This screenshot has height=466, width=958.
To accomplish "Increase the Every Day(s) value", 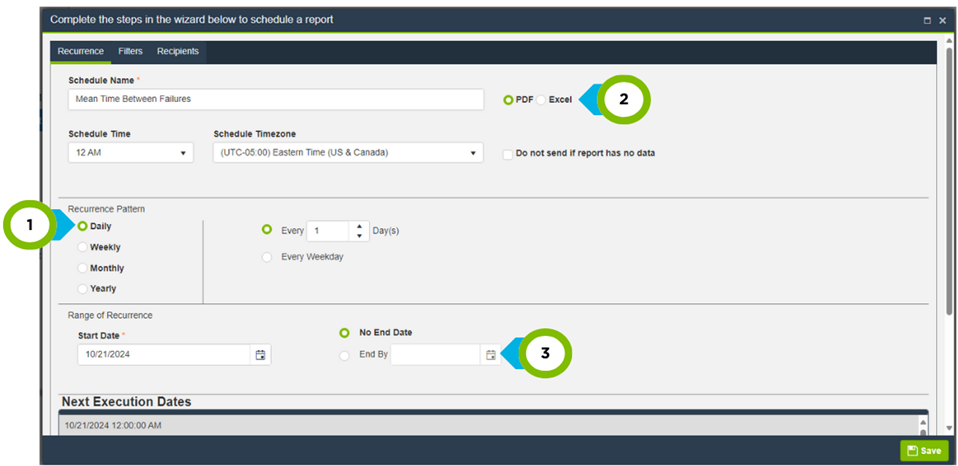I will 360,225.
